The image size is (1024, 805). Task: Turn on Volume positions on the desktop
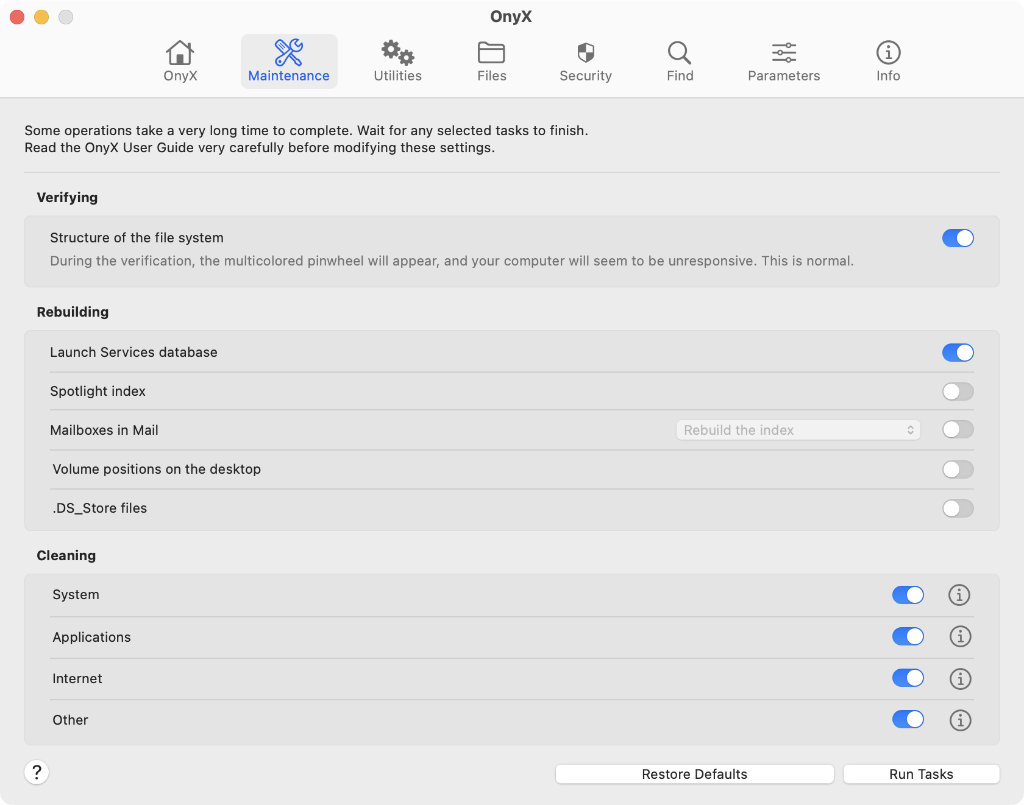coord(957,469)
